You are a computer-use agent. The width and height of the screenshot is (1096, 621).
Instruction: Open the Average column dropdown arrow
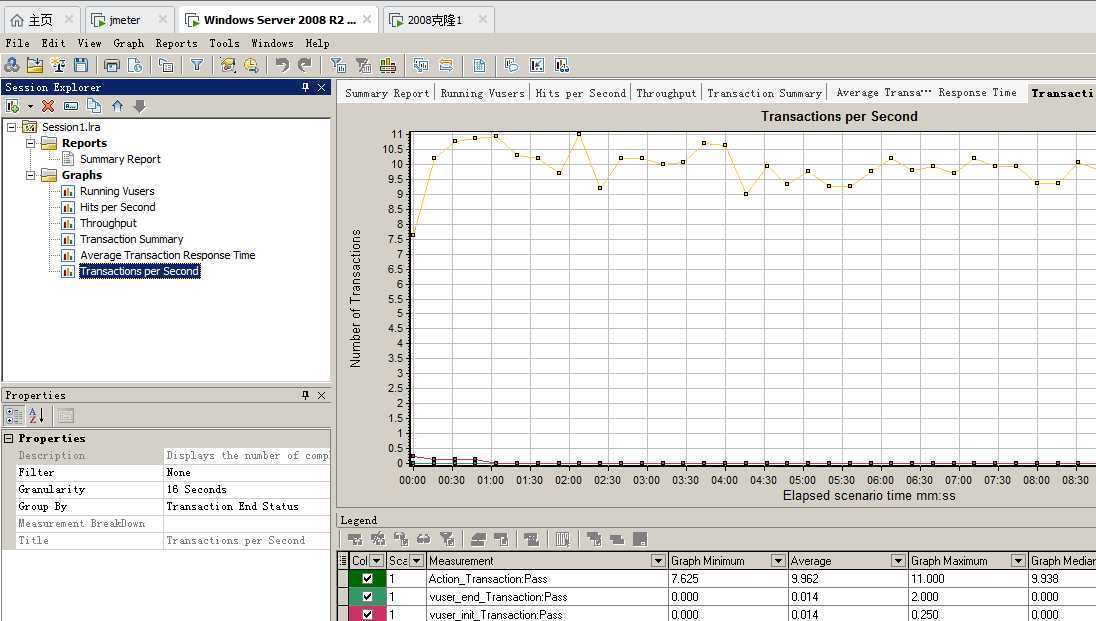[x=898, y=560]
